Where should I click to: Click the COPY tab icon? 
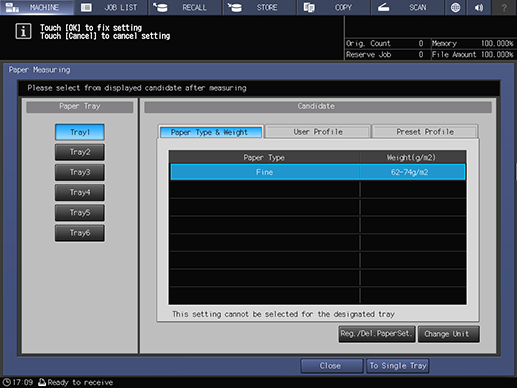(309, 7)
